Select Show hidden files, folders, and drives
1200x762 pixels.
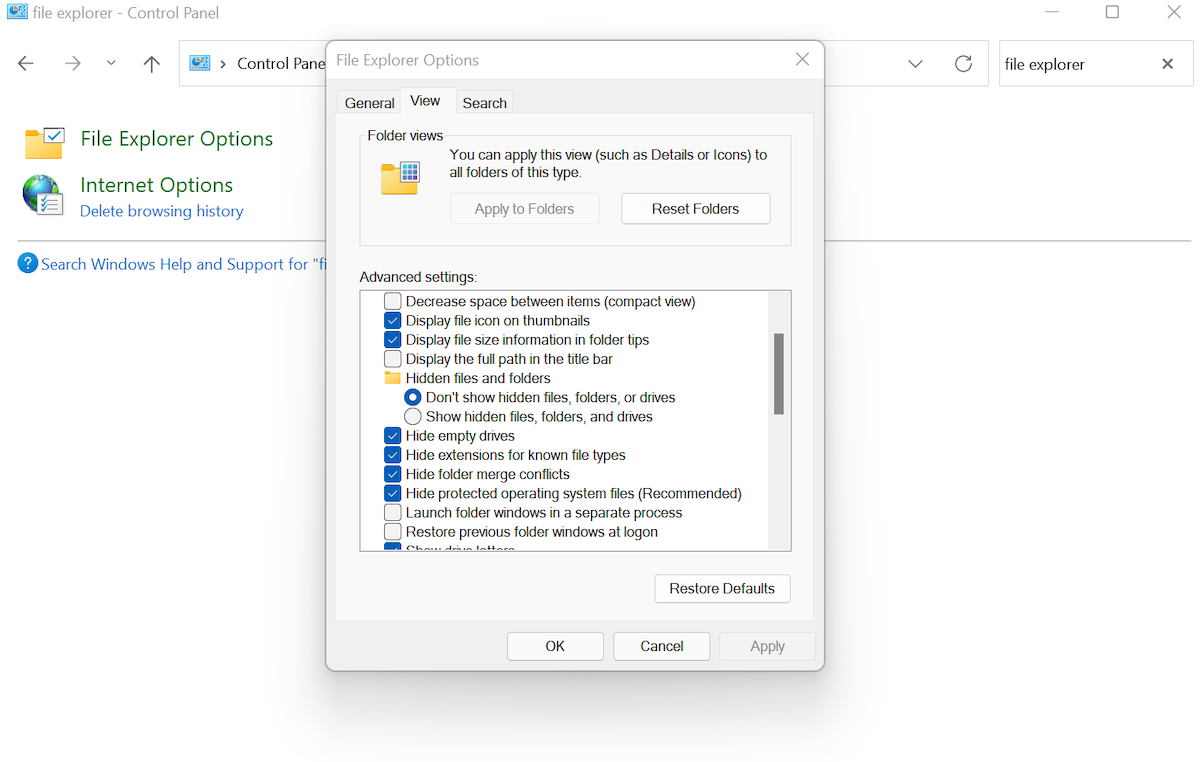tap(413, 417)
